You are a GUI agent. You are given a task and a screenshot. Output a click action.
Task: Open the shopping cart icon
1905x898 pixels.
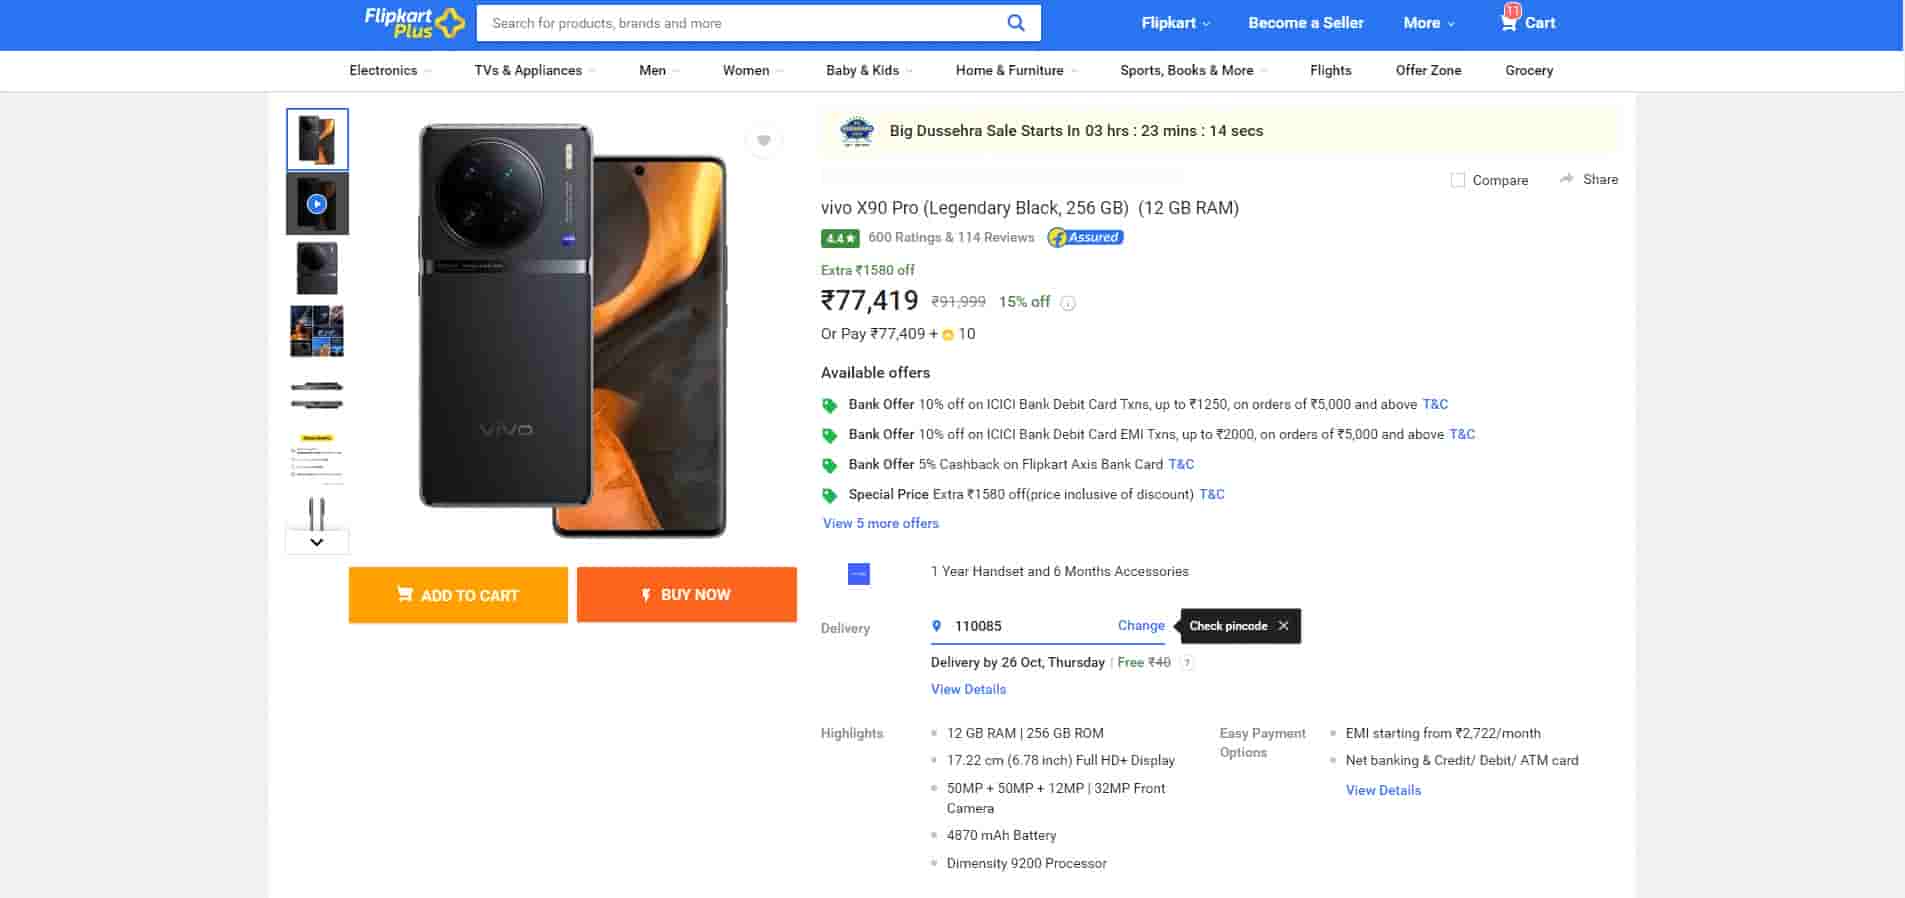pos(1509,22)
